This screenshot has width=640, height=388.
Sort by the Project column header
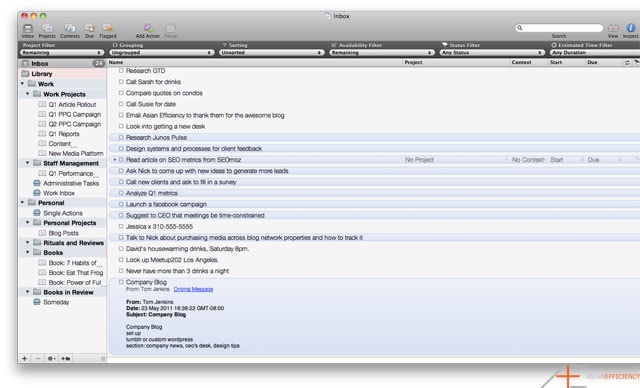pyautogui.click(x=456, y=62)
